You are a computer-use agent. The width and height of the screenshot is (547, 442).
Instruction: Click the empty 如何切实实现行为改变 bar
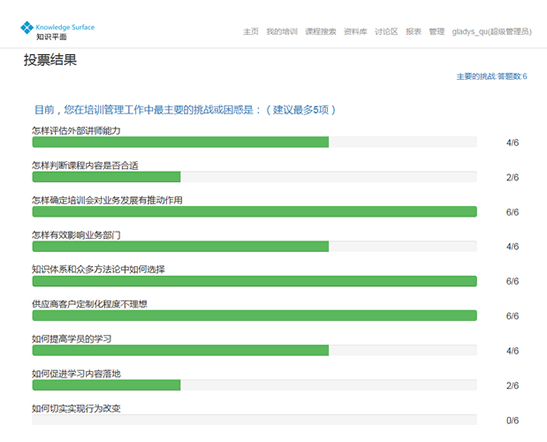255,420
